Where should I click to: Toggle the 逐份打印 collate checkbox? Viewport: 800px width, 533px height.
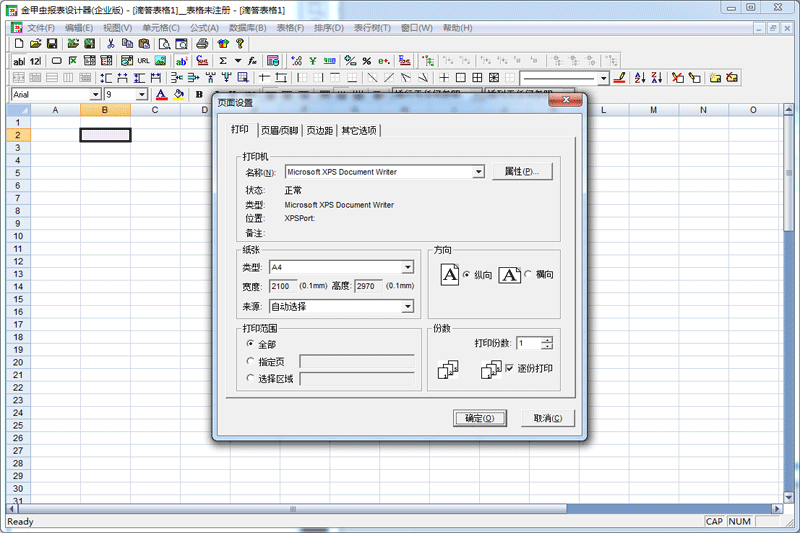[x=509, y=368]
